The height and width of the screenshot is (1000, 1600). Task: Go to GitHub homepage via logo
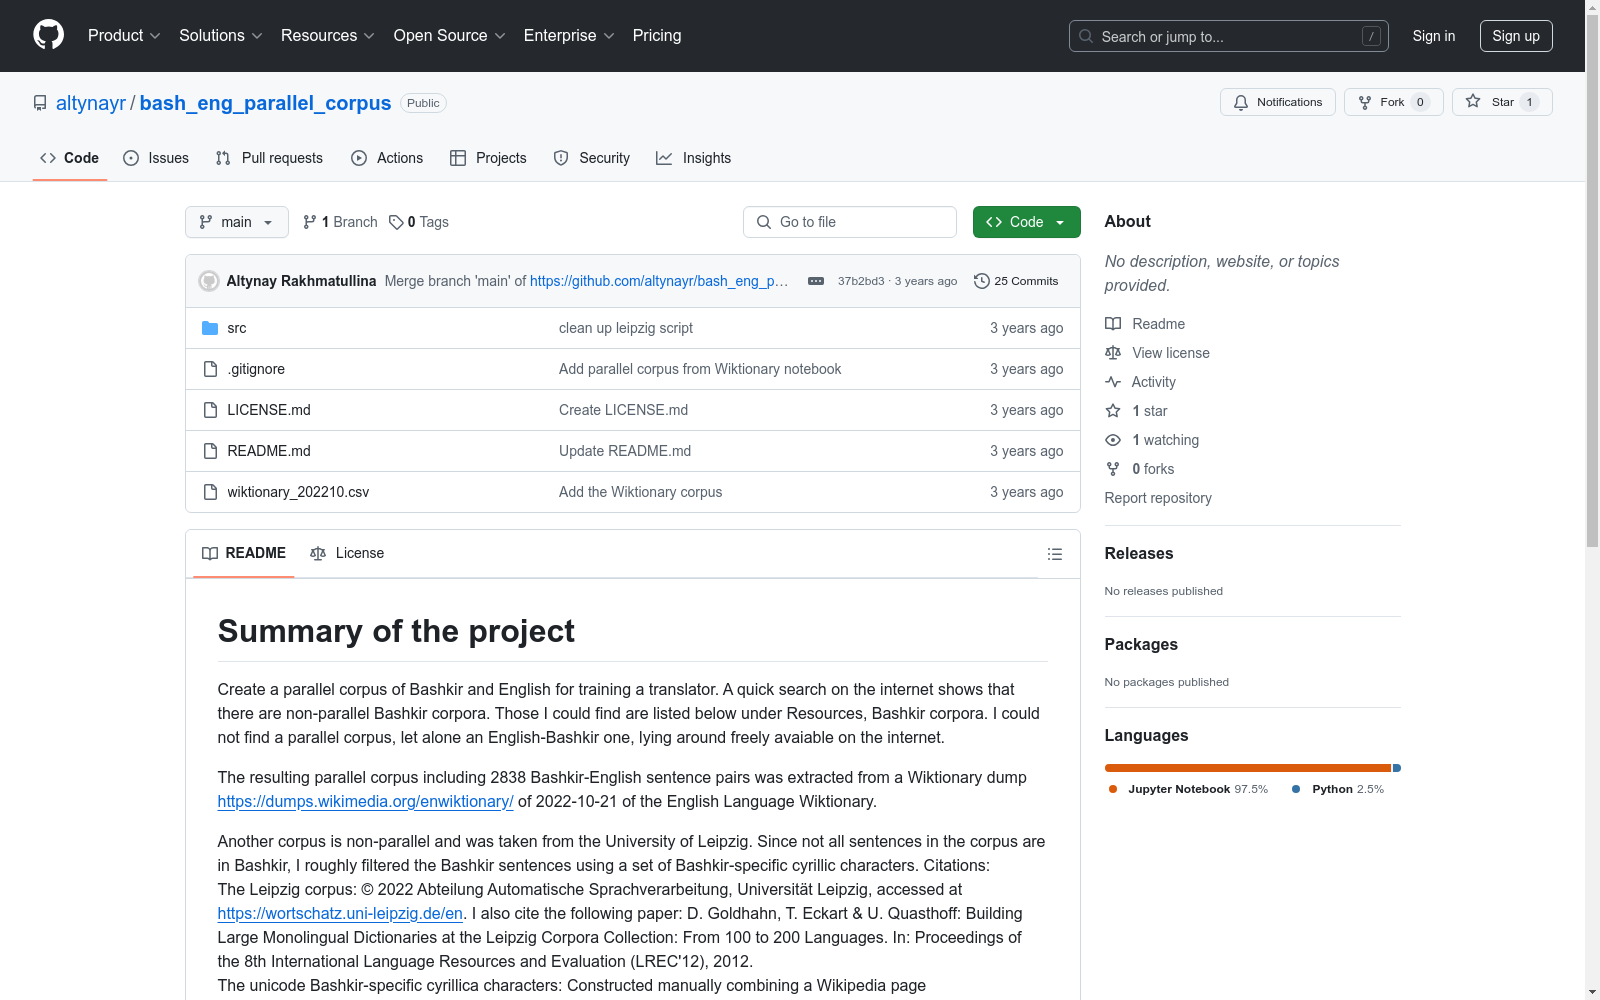click(x=48, y=35)
